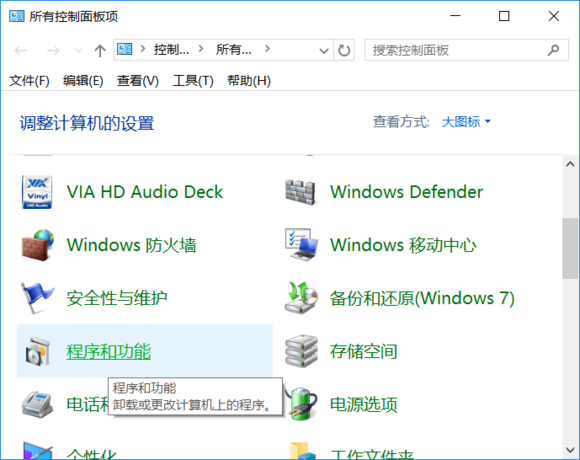Go up one folder level arrow
Image resolution: width=580 pixels, height=460 pixels.
coord(100,51)
